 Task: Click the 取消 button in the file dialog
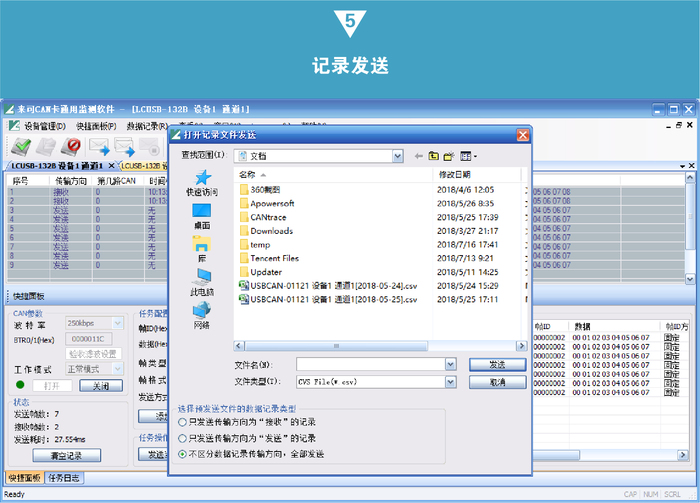(x=497, y=382)
